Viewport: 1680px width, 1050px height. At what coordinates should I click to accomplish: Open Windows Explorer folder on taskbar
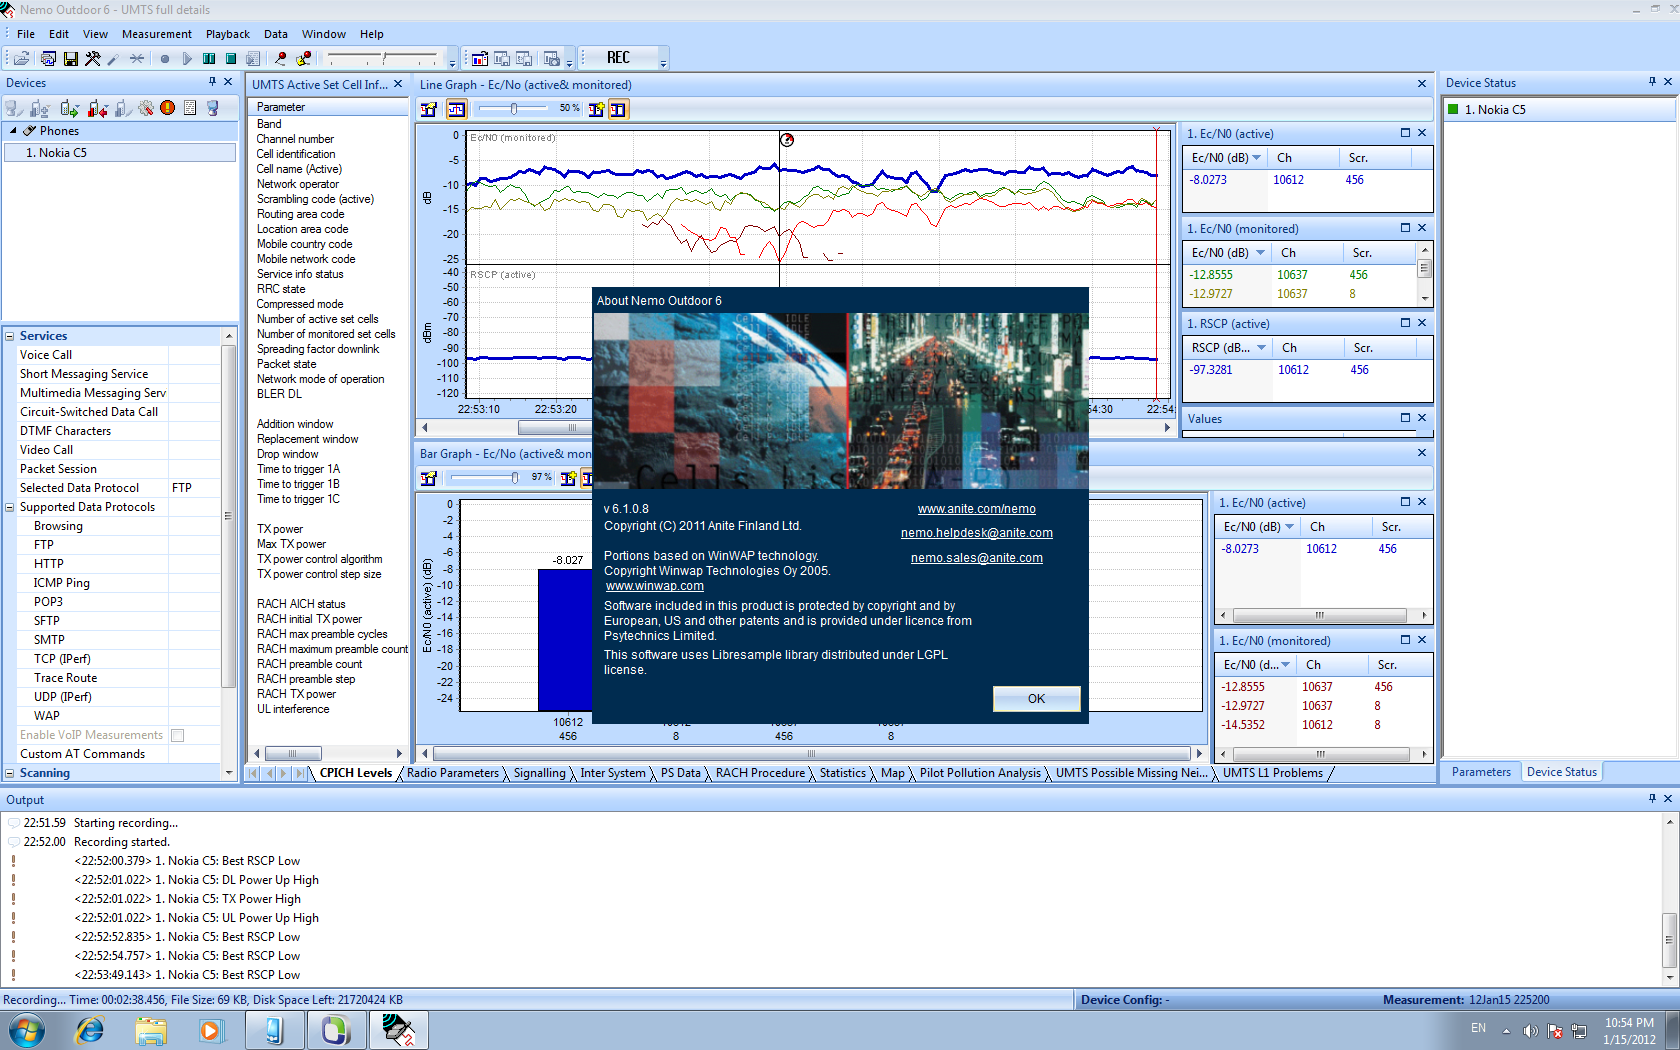pos(151,1030)
